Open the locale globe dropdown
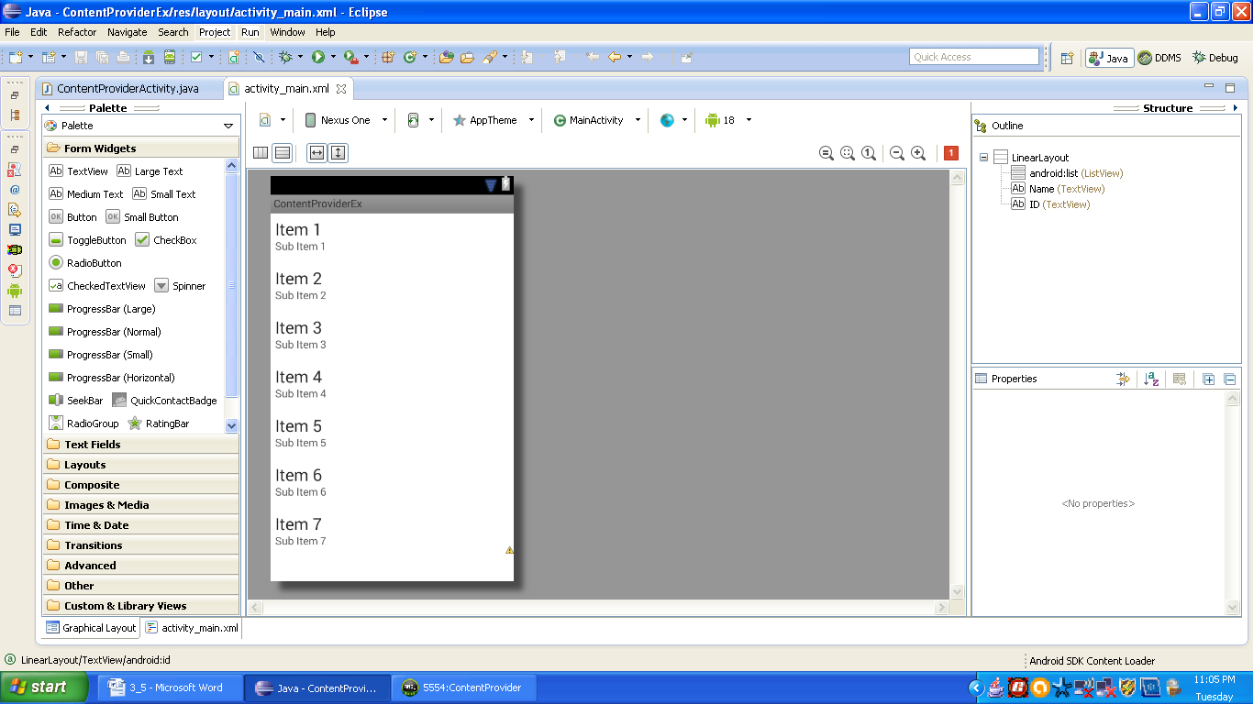This screenshot has width=1253, height=704. [674, 120]
